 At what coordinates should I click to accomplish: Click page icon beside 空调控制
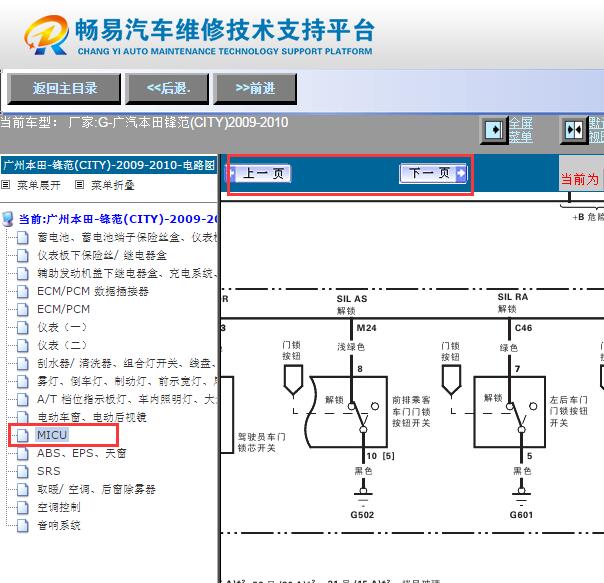point(23,507)
